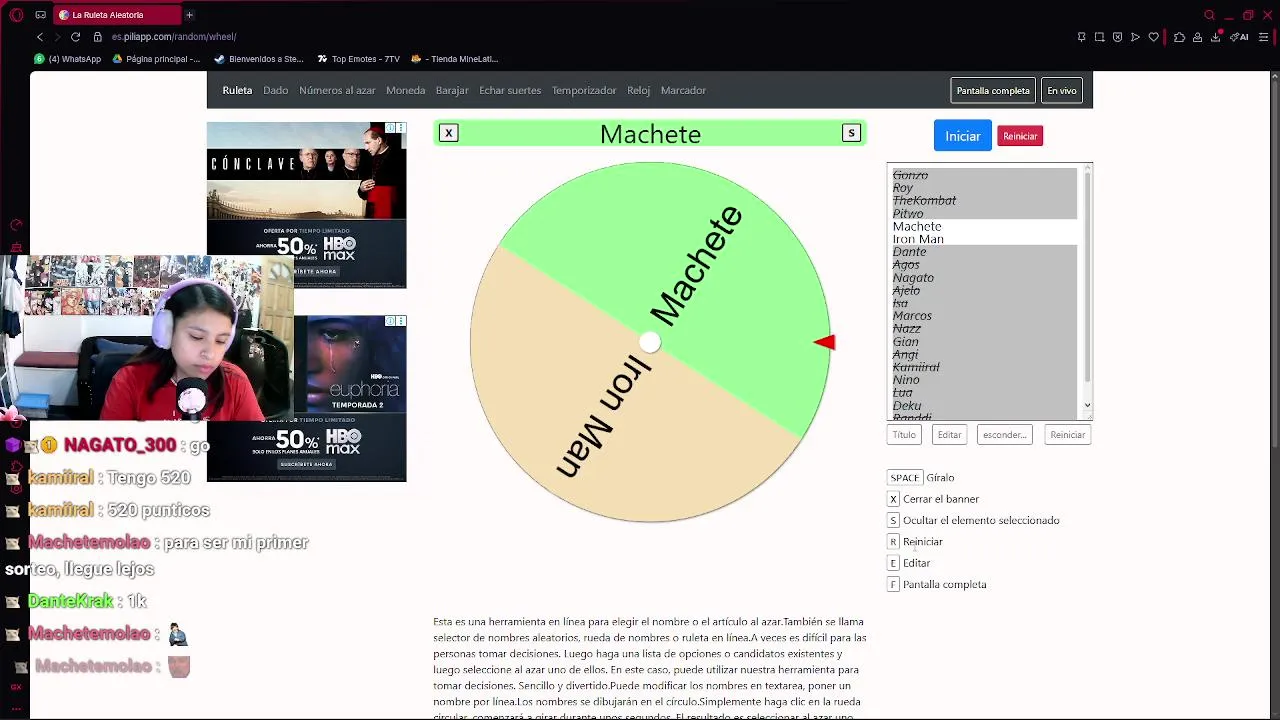Viewport: 1280px width, 720px height.
Task: Open the easy setup sliders icon
Action: [x=1264, y=37]
